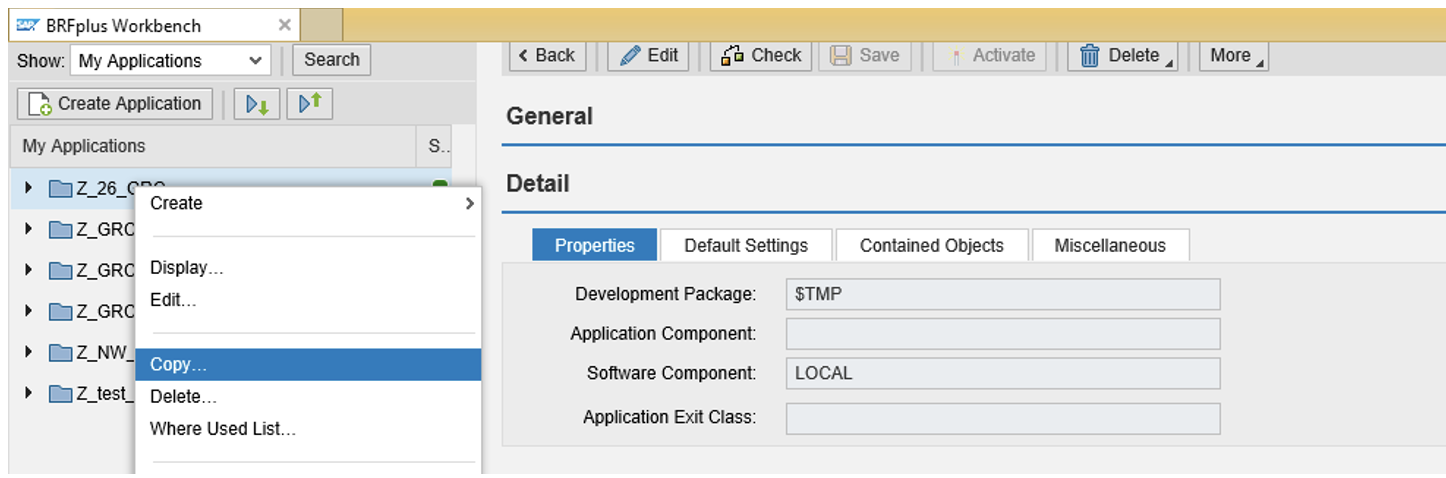Switch to the Contained Objects tab

(932, 245)
